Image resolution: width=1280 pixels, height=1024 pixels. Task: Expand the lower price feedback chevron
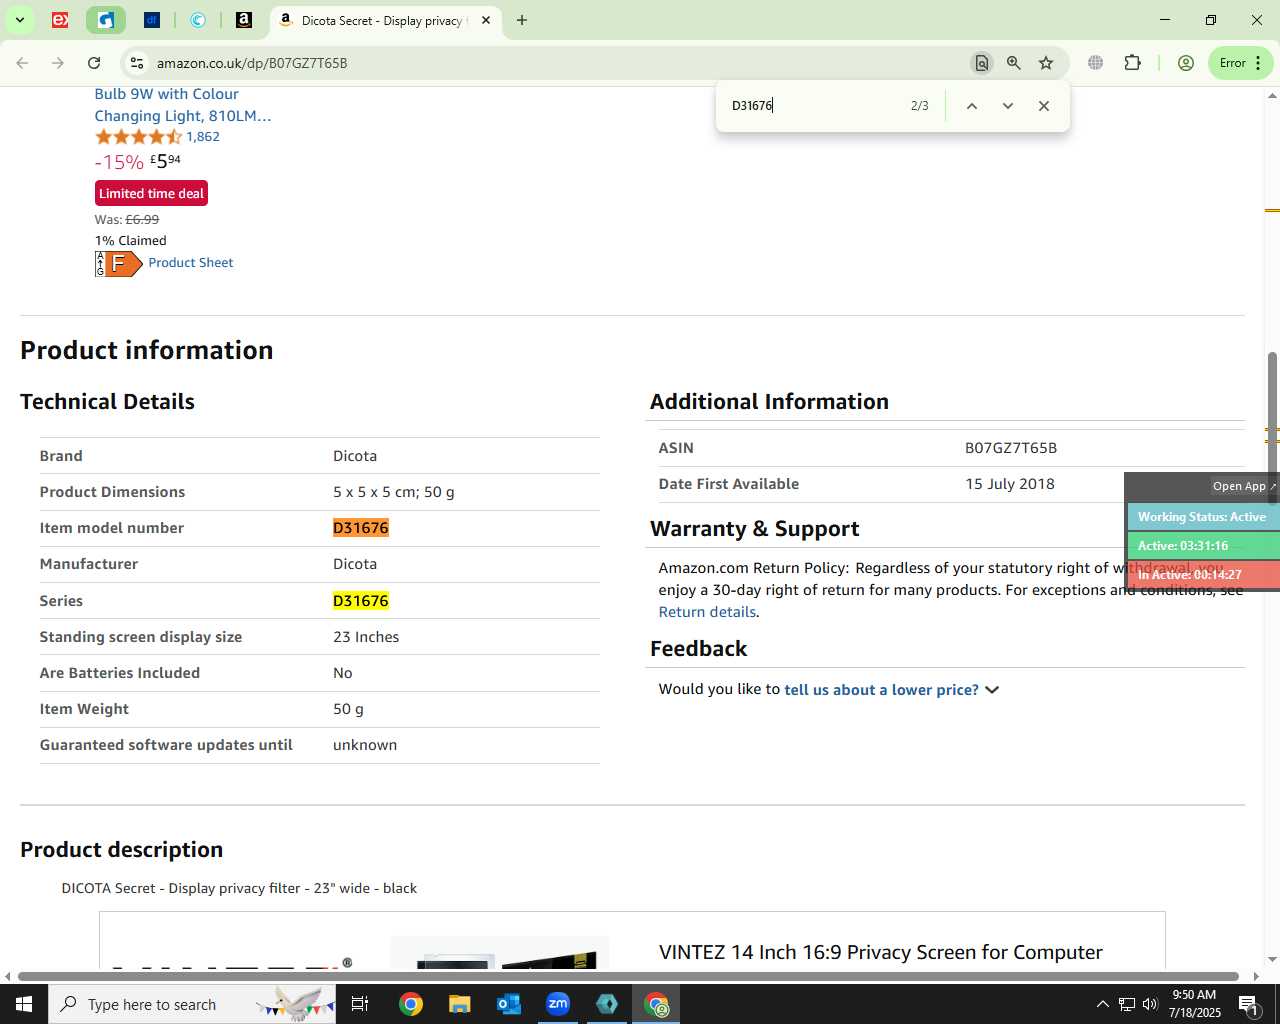tap(992, 690)
